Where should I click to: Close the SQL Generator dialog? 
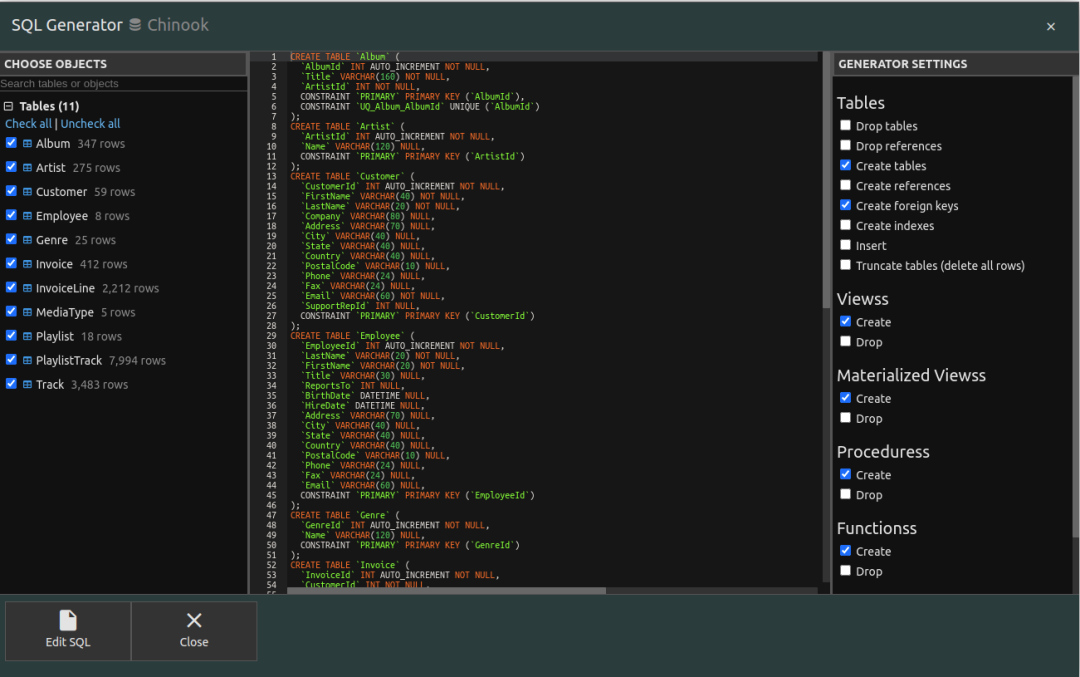pyautogui.click(x=1050, y=26)
